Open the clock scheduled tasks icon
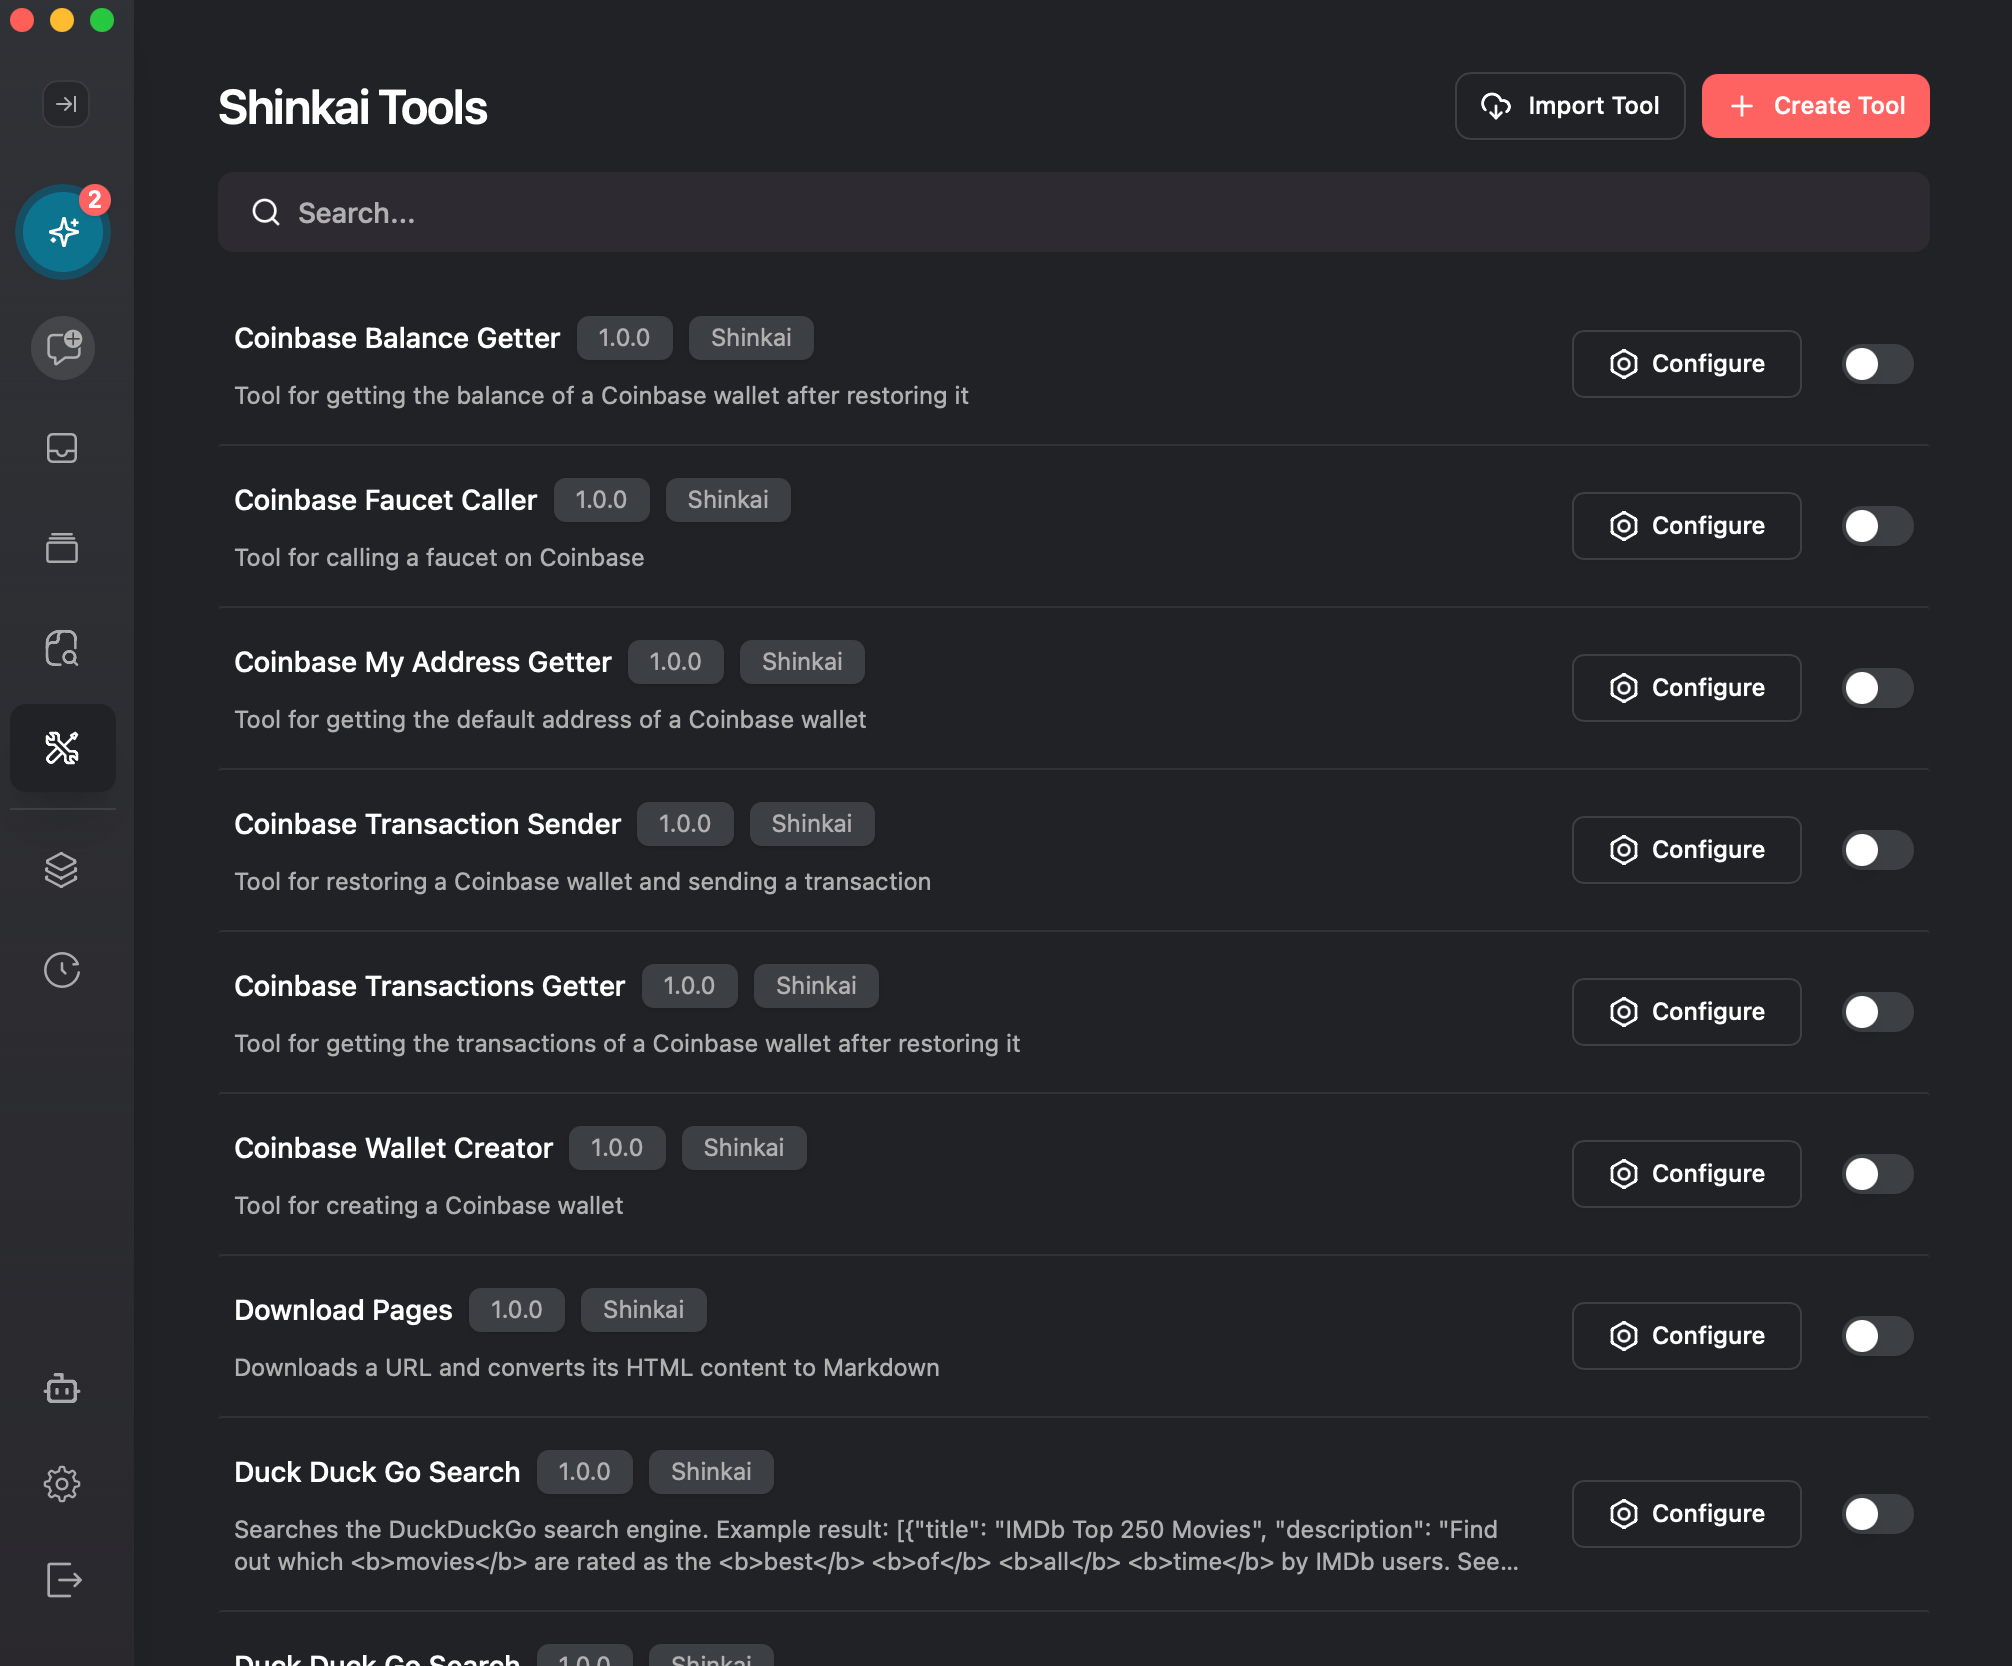This screenshot has width=2012, height=1666. [62, 970]
